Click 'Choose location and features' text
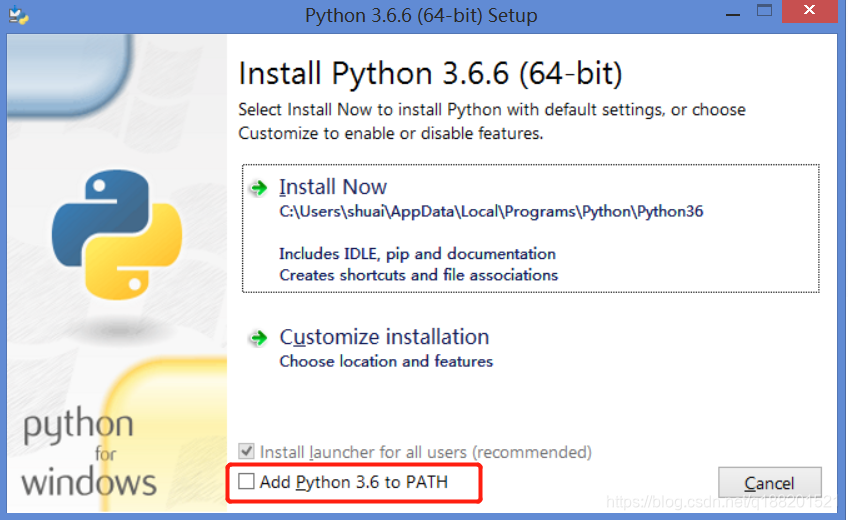 (x=386, y=361)
